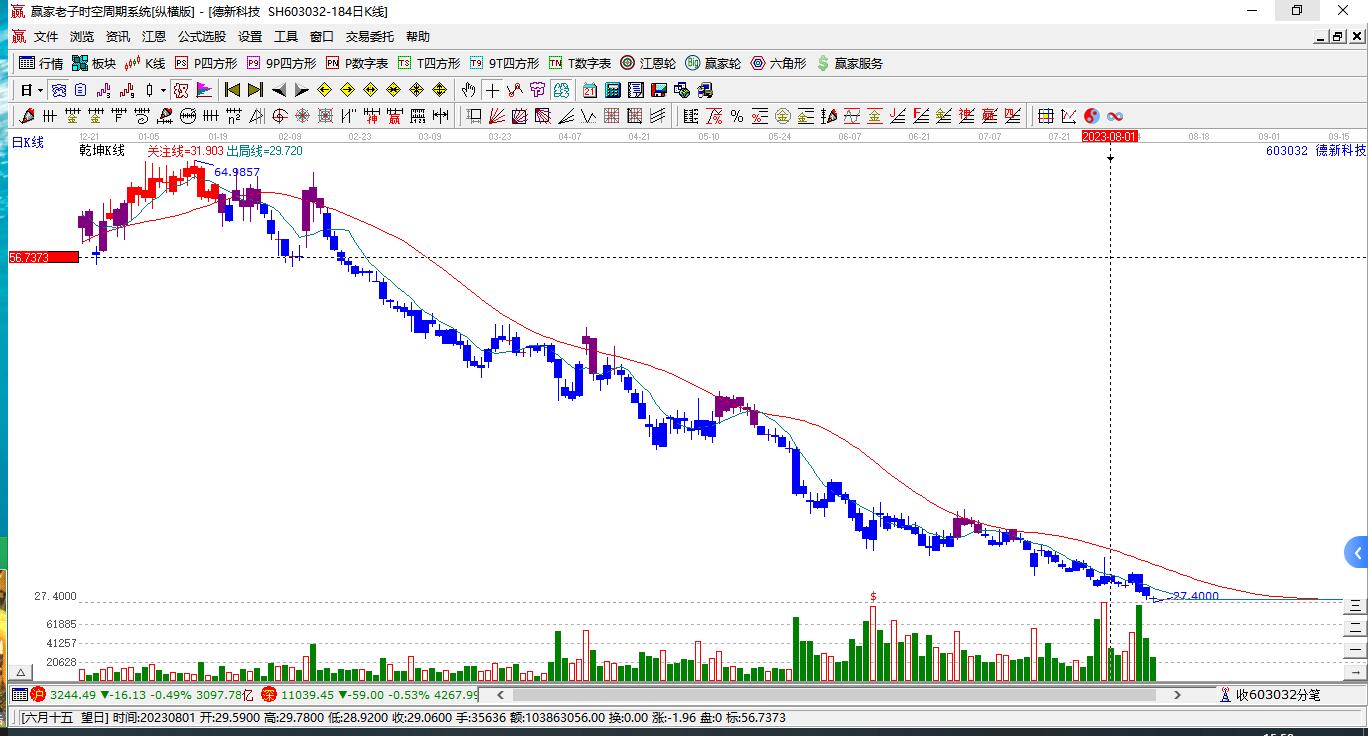The image size is (1368, 736).
Task: Click the yellow diamond left-arrow icon
Action: (x=325, y=90)
